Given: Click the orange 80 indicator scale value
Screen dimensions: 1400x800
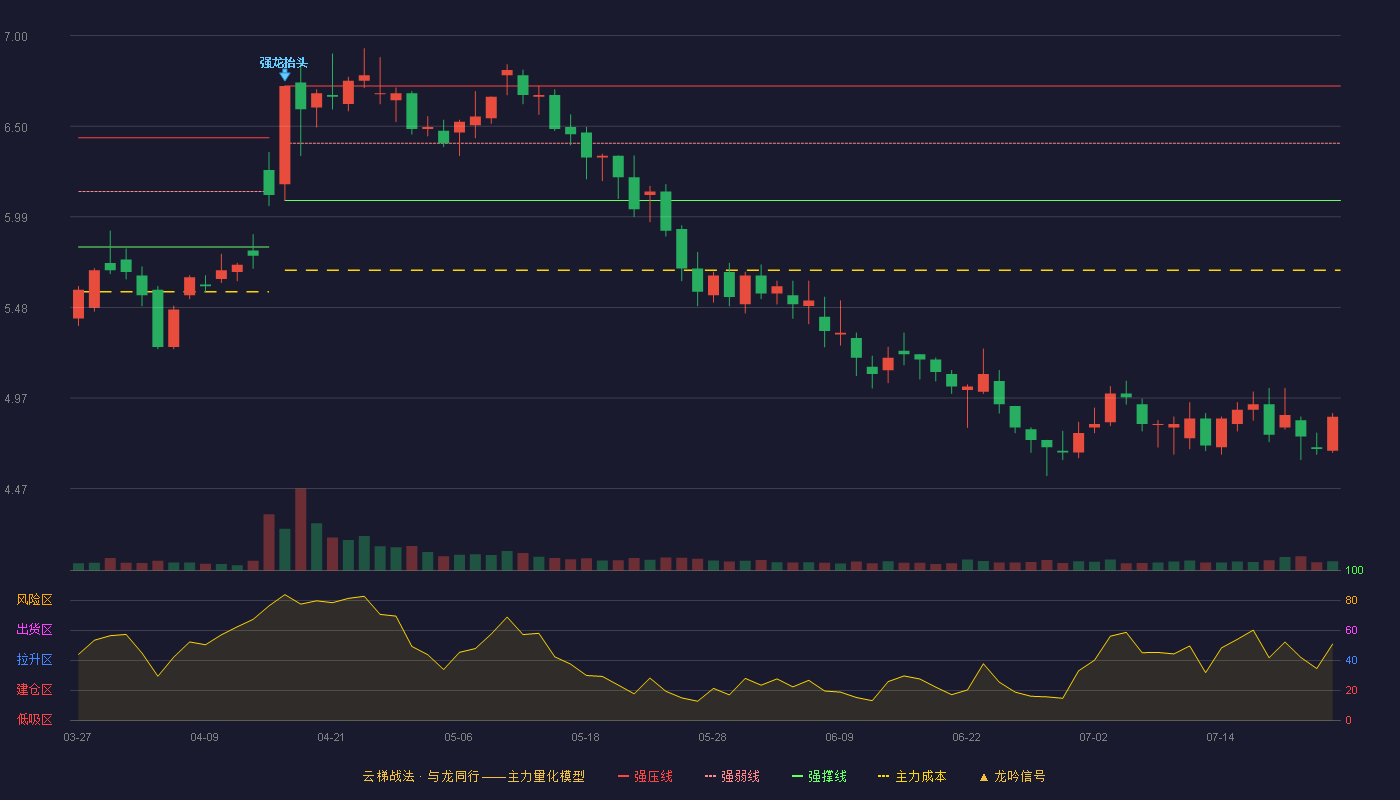Looking at the screenshot, I should coord(1350,600).
